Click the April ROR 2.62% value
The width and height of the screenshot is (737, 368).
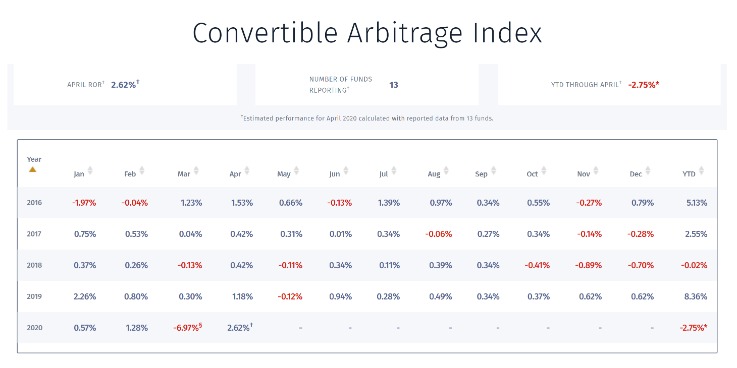coord(125,85)
